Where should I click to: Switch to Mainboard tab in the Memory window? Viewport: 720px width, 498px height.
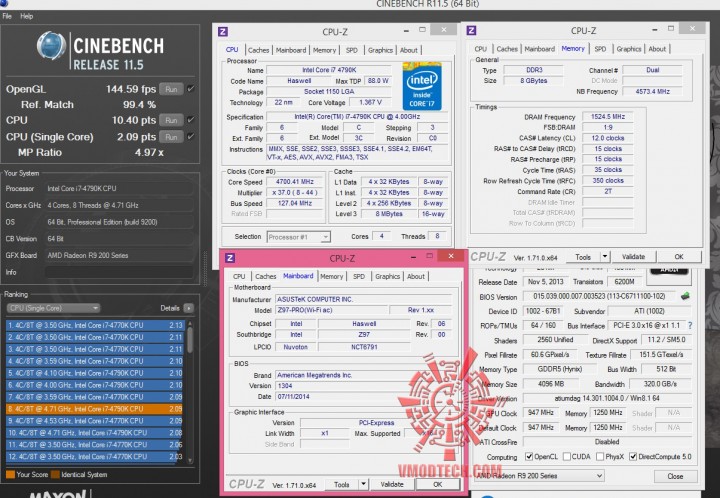point(540,49)
